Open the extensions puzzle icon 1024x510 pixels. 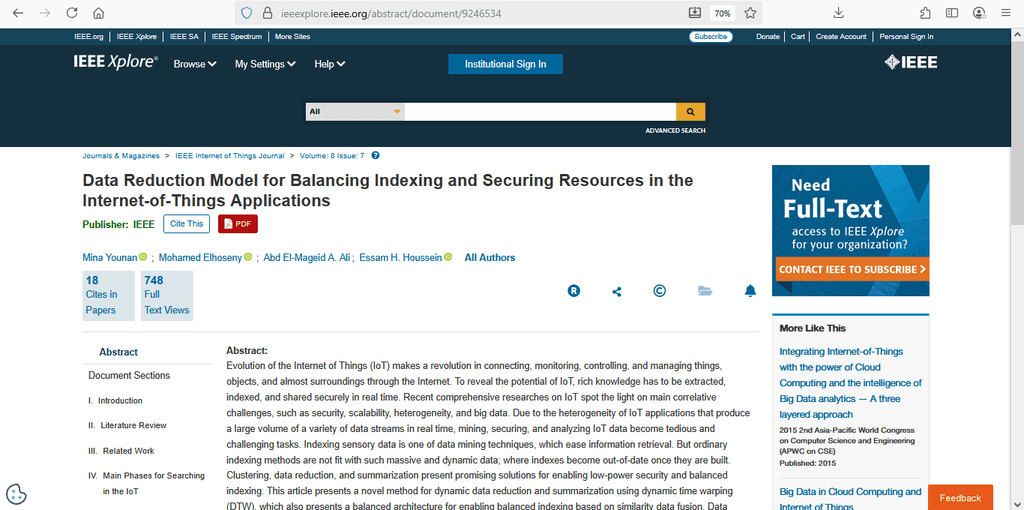[x=925, y=13]
